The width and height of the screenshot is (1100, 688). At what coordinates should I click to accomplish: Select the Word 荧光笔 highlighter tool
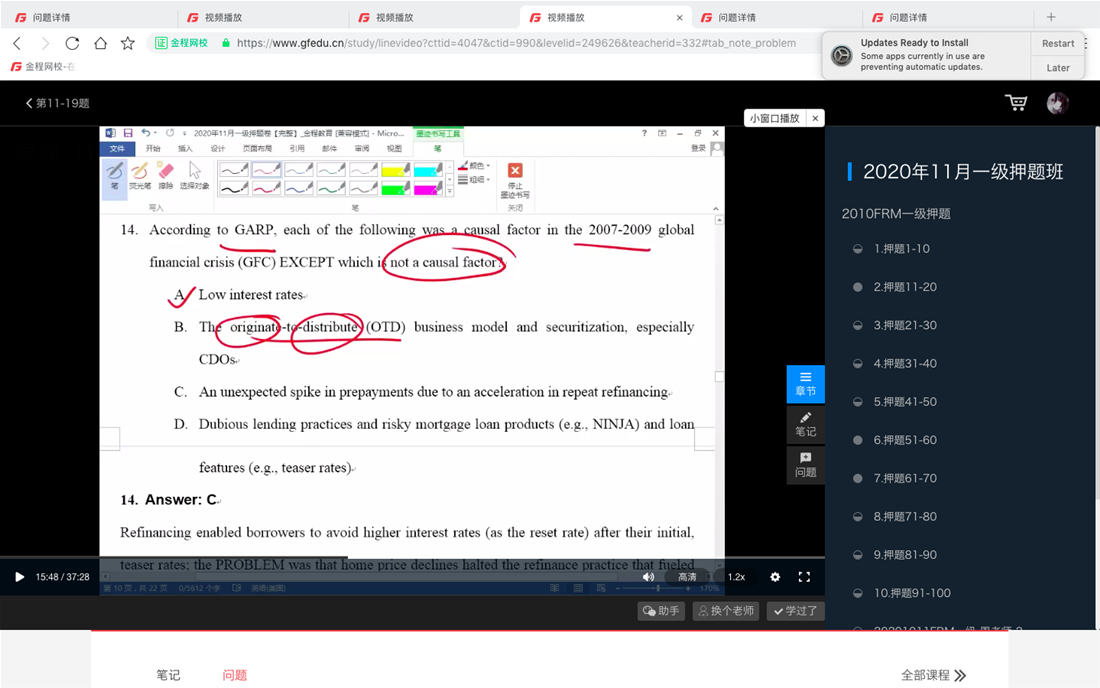pyautogui.click(x=140, y=177)
